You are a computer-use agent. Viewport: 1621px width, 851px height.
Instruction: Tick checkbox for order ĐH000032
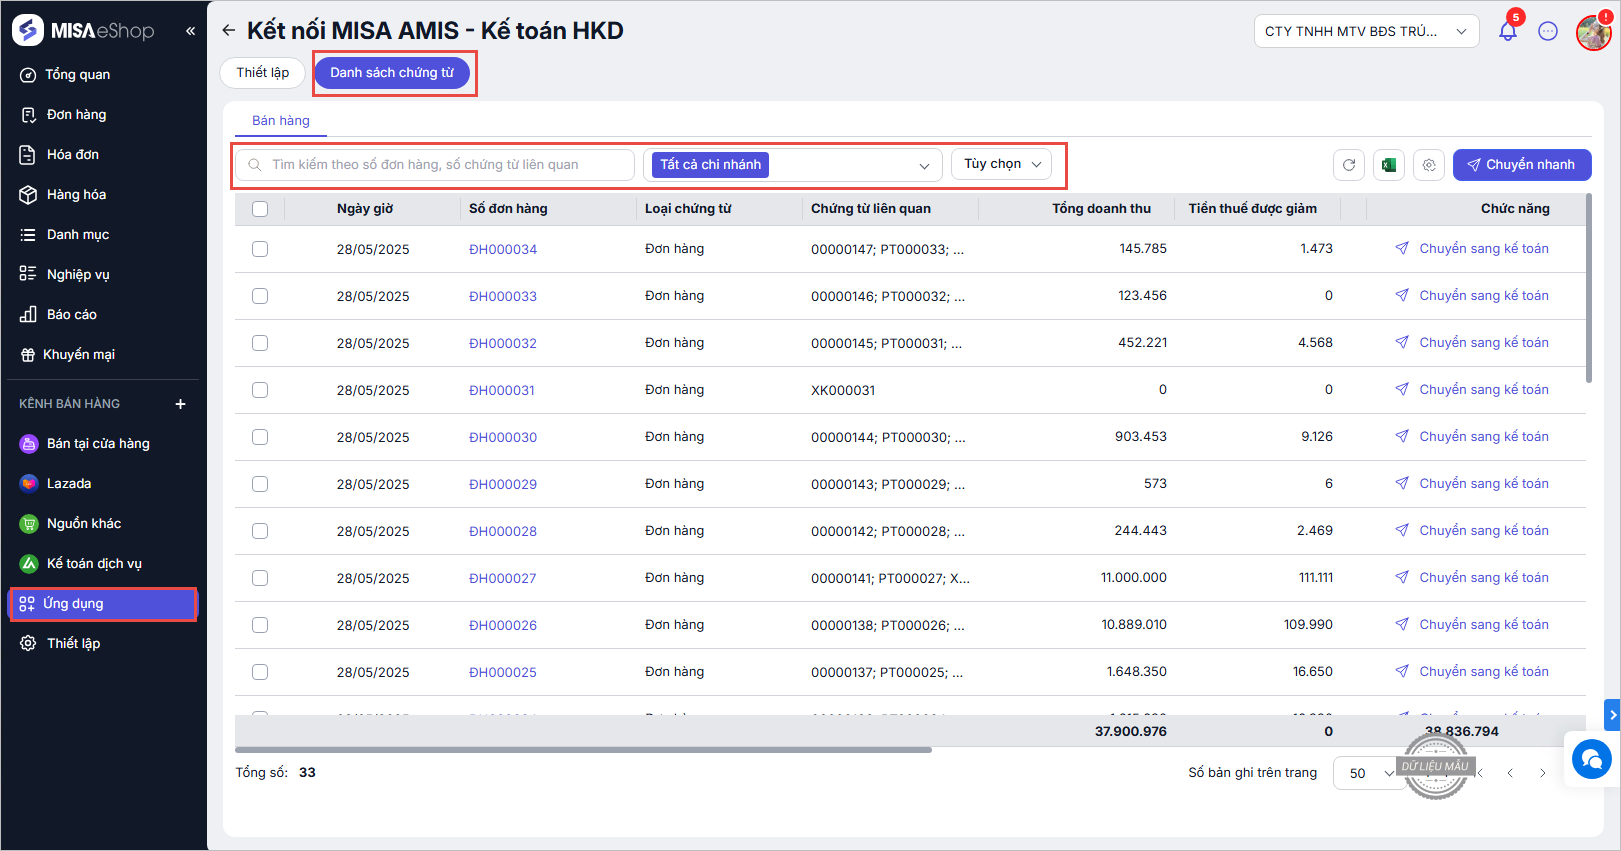click(260, 343)
